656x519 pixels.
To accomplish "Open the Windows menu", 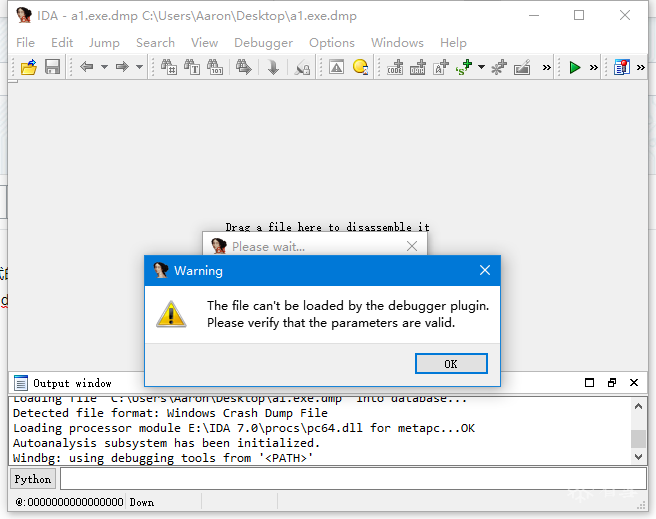I will (x=397, y=43).
